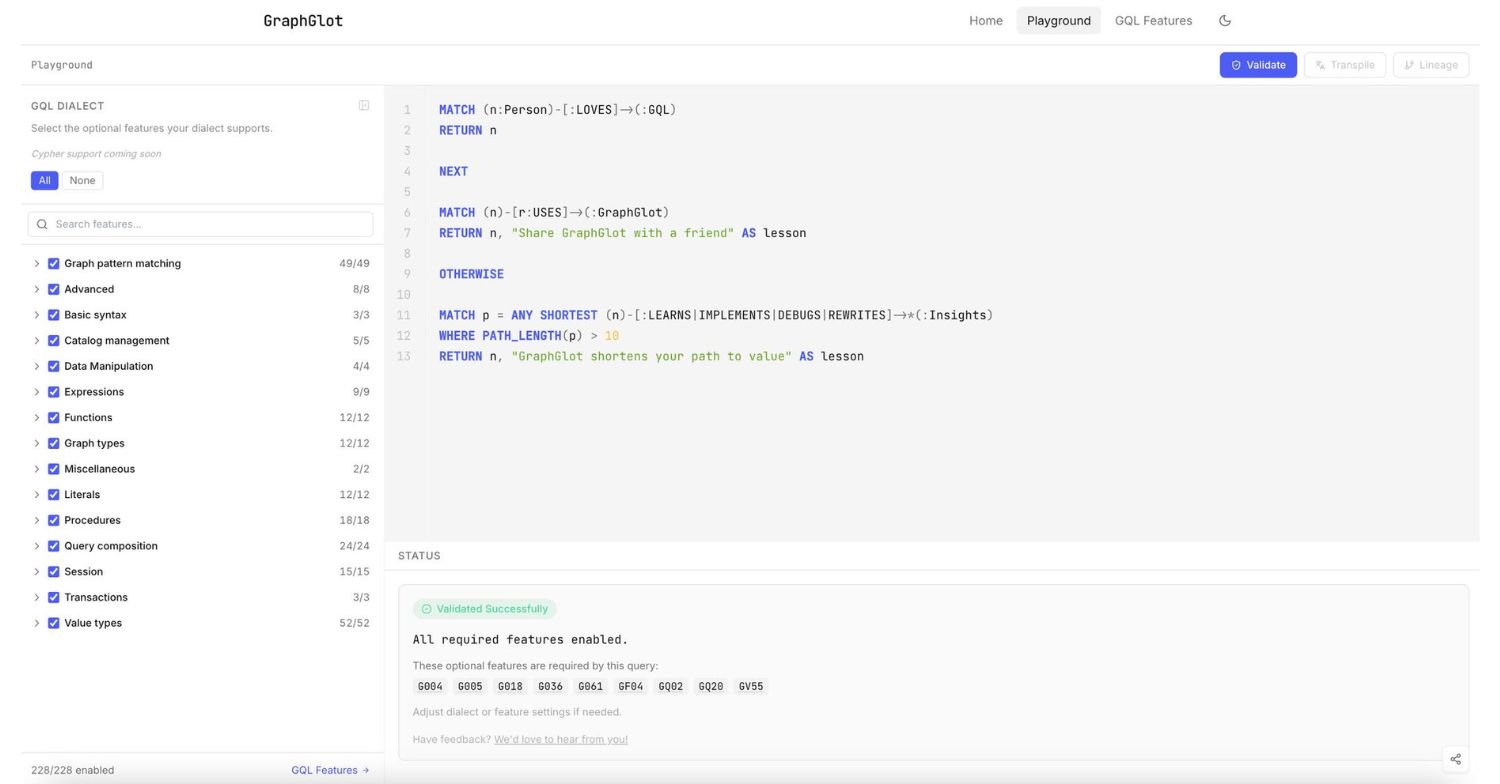Toggle dark mode with the moon icon
The image size is (1500, 784).
[x=1225, y=20]
